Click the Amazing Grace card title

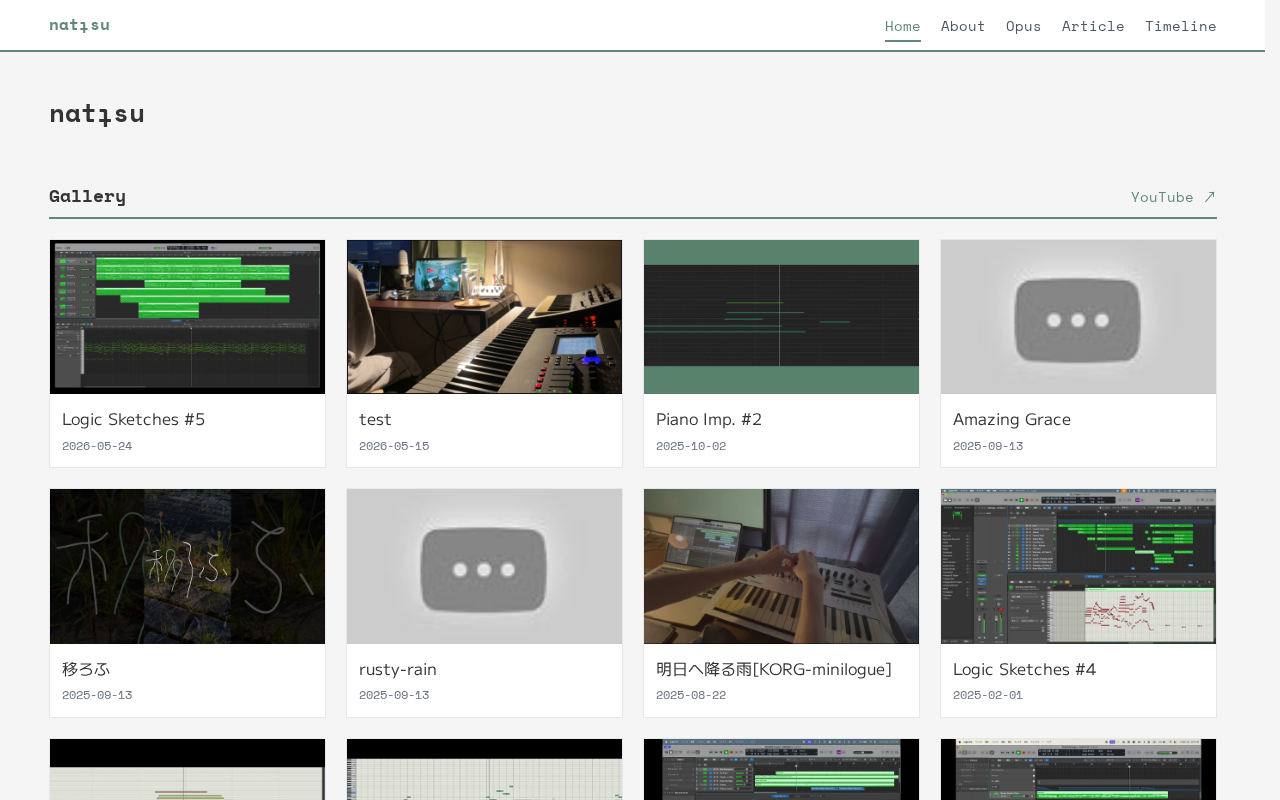click(x=1011, y=419)
